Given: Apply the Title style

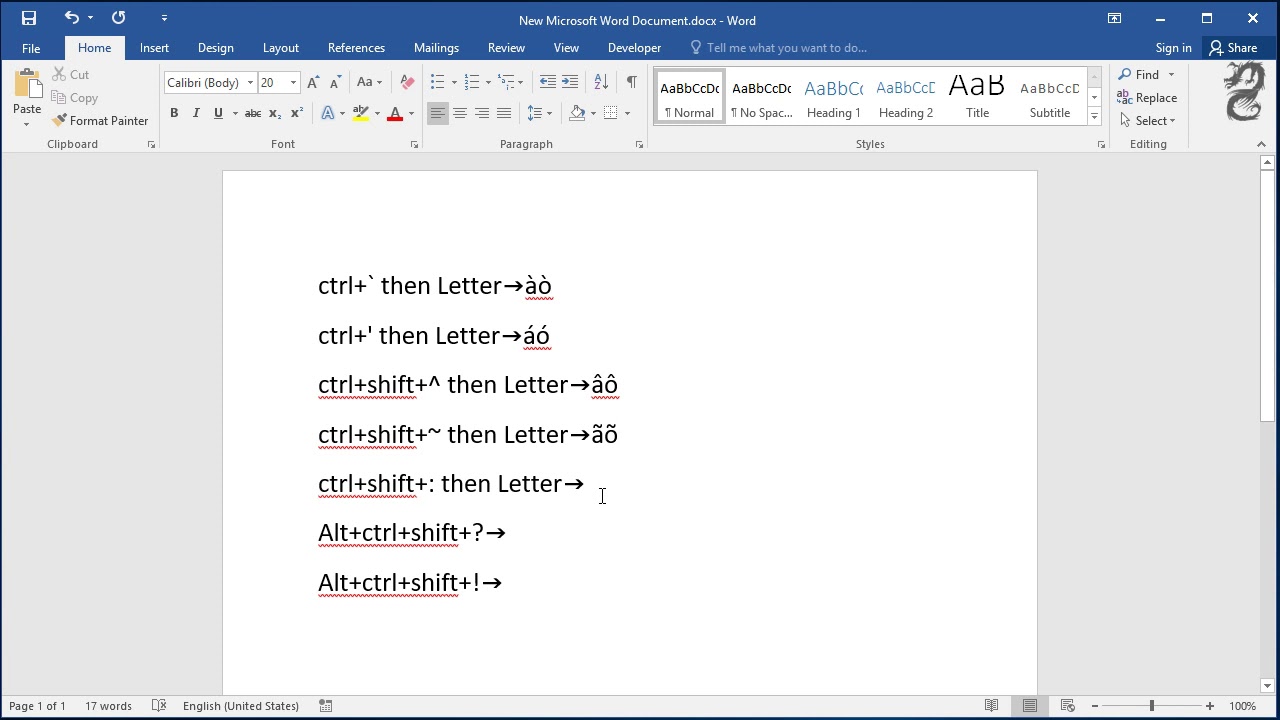Looking at the screenshot, I should [977, 97].
